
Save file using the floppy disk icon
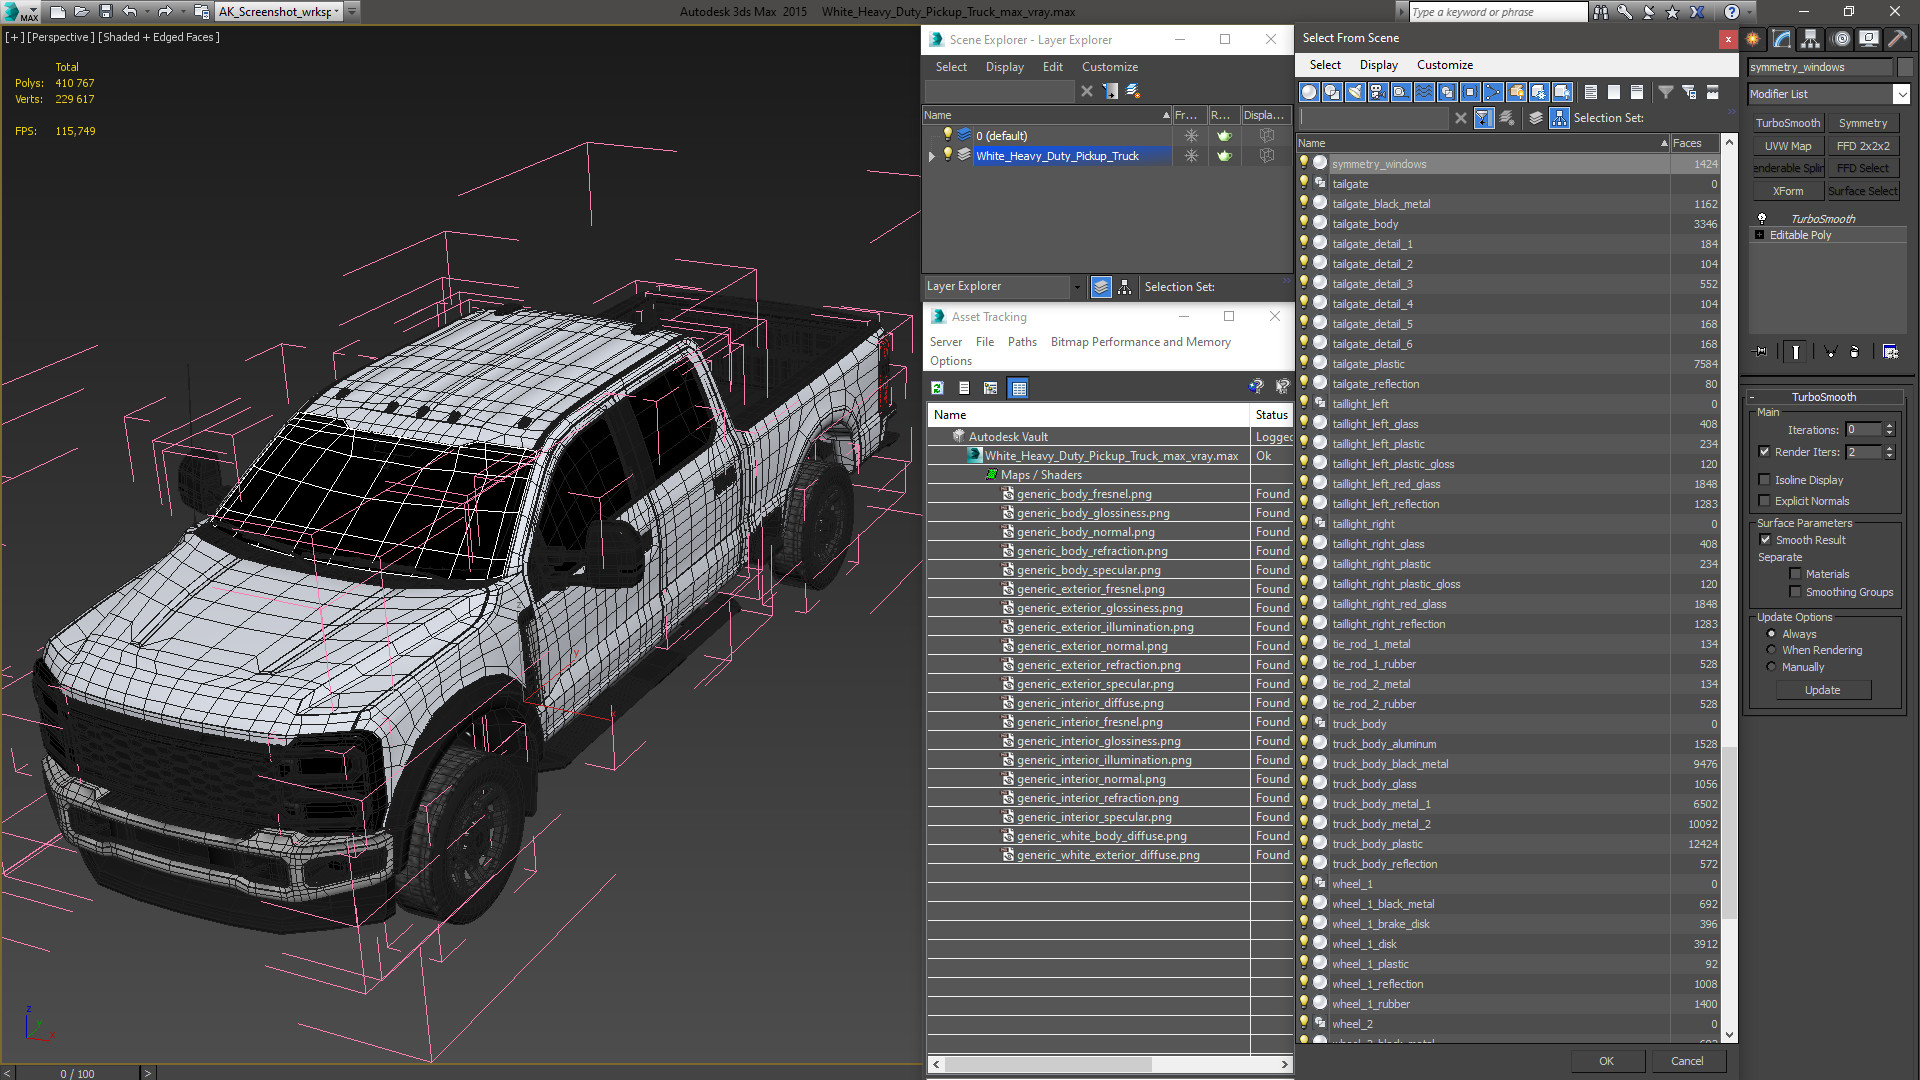(x=105, y=12)
